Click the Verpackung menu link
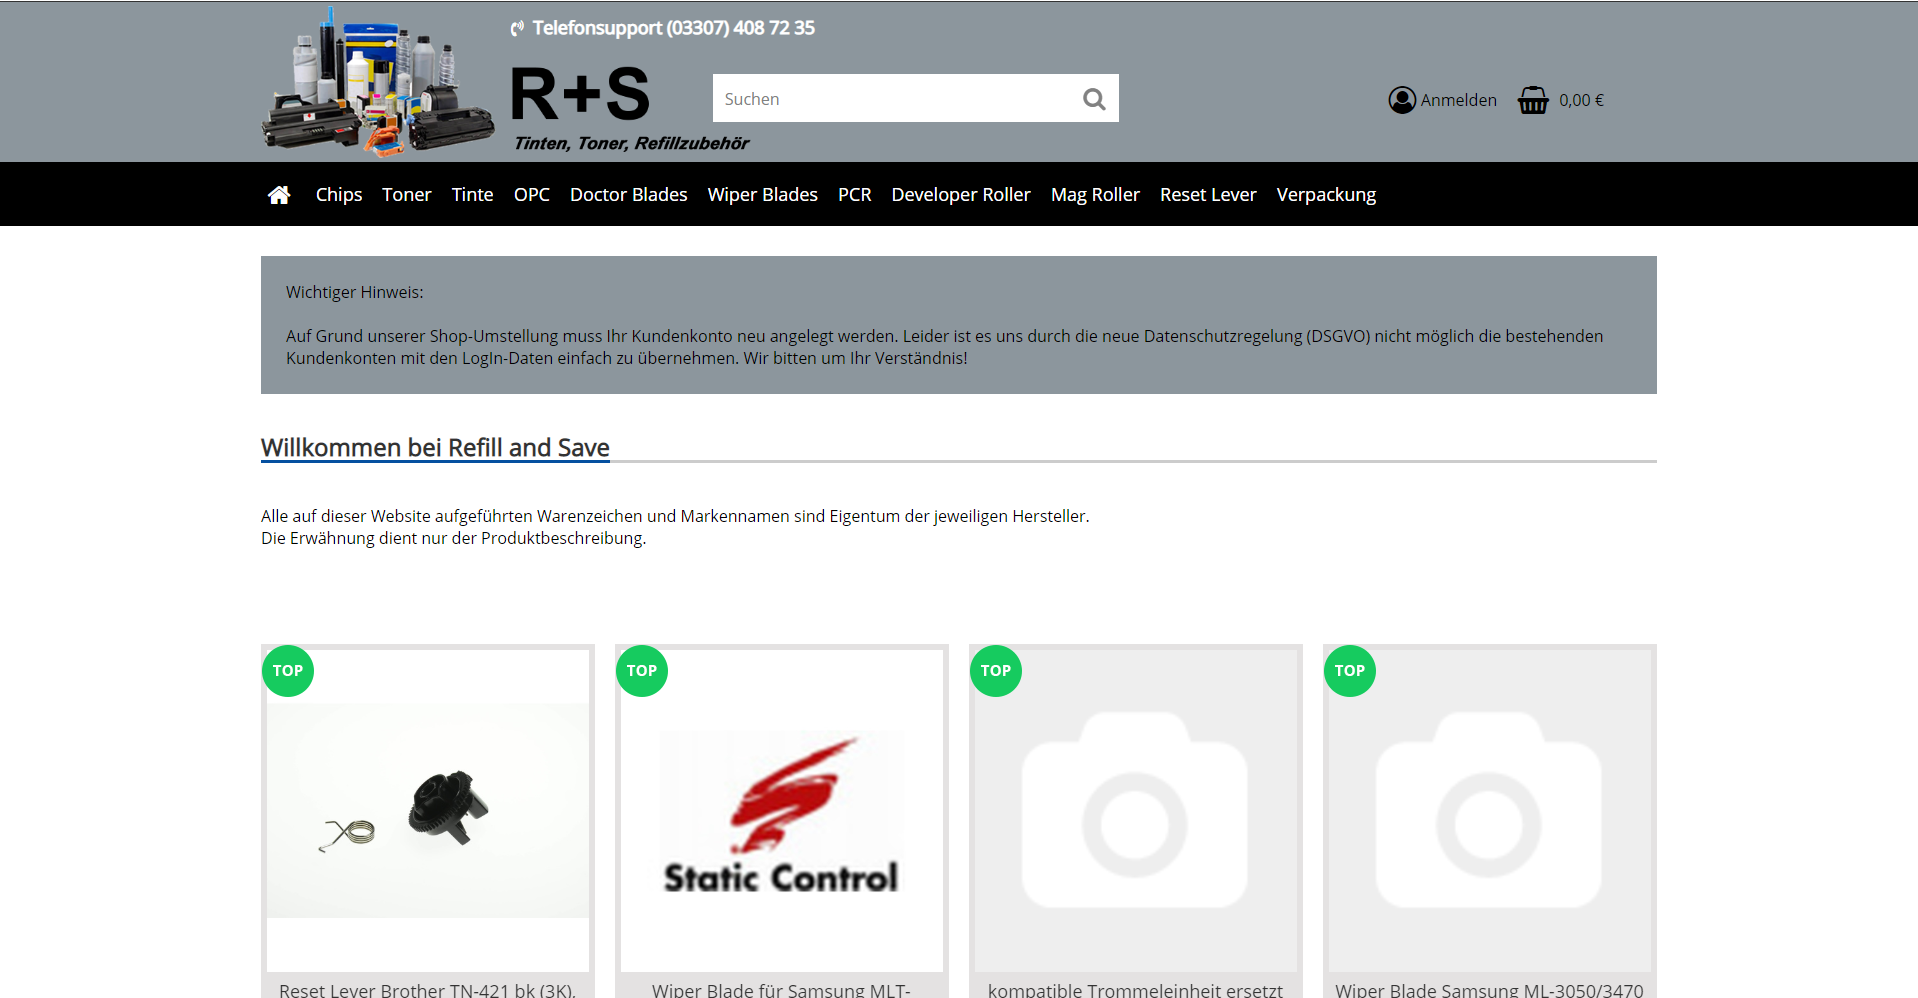The height and width of the screenshot is (998, 1918). pos(1326,195)
